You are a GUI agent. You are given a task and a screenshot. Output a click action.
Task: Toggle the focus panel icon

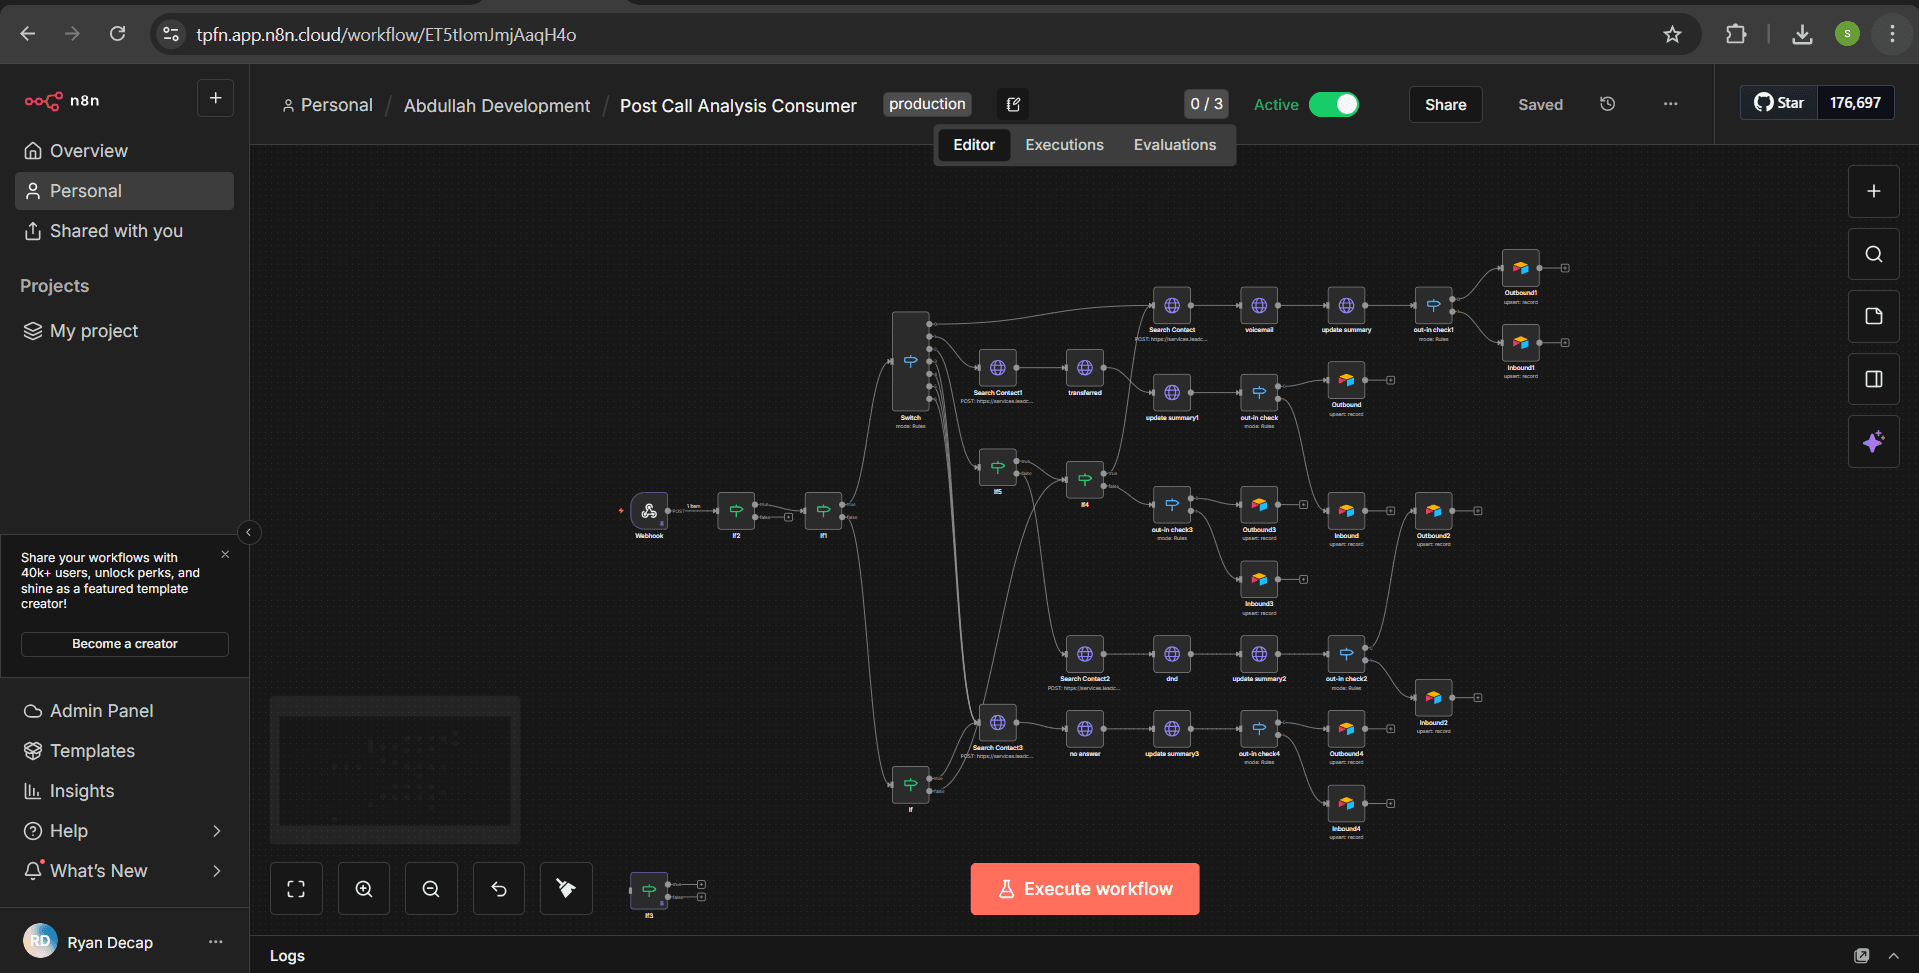click(1874, 379)
